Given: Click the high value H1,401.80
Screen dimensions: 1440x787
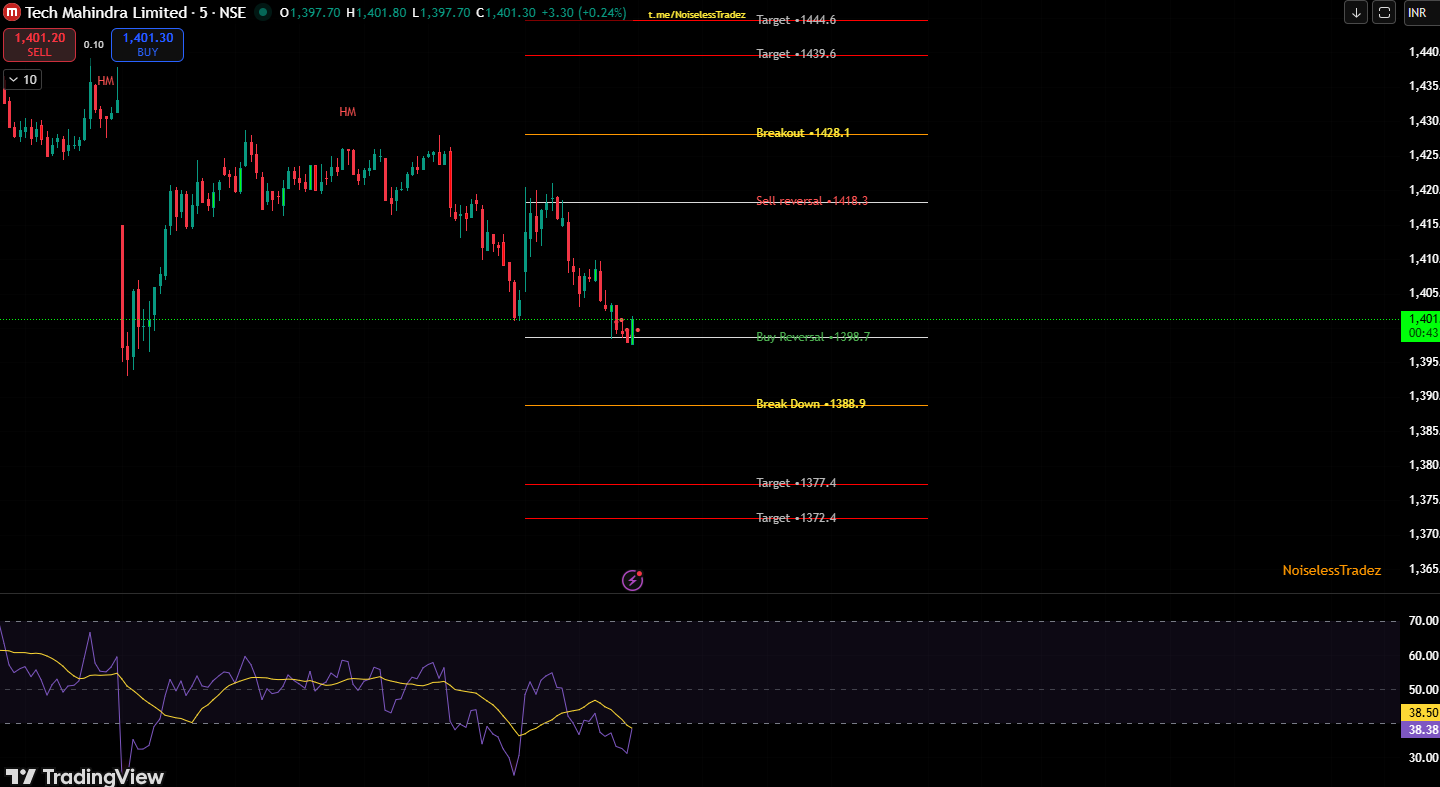Looking at the screenshot, I should [x=376, y=13].
